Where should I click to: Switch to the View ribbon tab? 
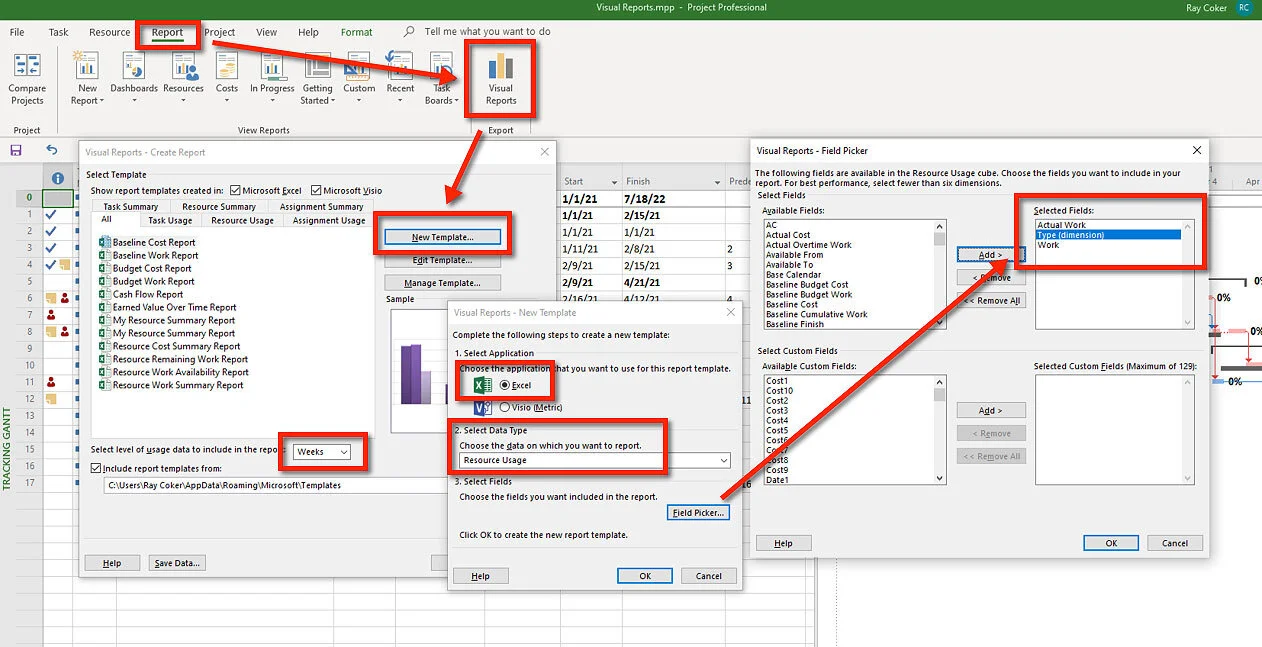coord(267,32)
